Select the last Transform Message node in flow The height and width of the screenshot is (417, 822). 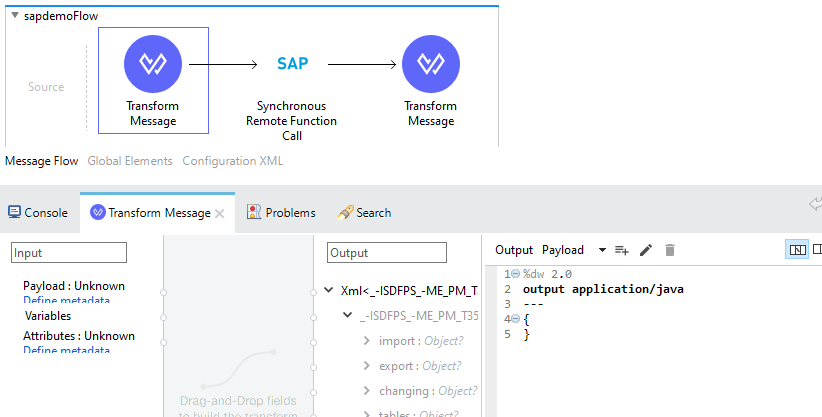[x=430, y=64]
